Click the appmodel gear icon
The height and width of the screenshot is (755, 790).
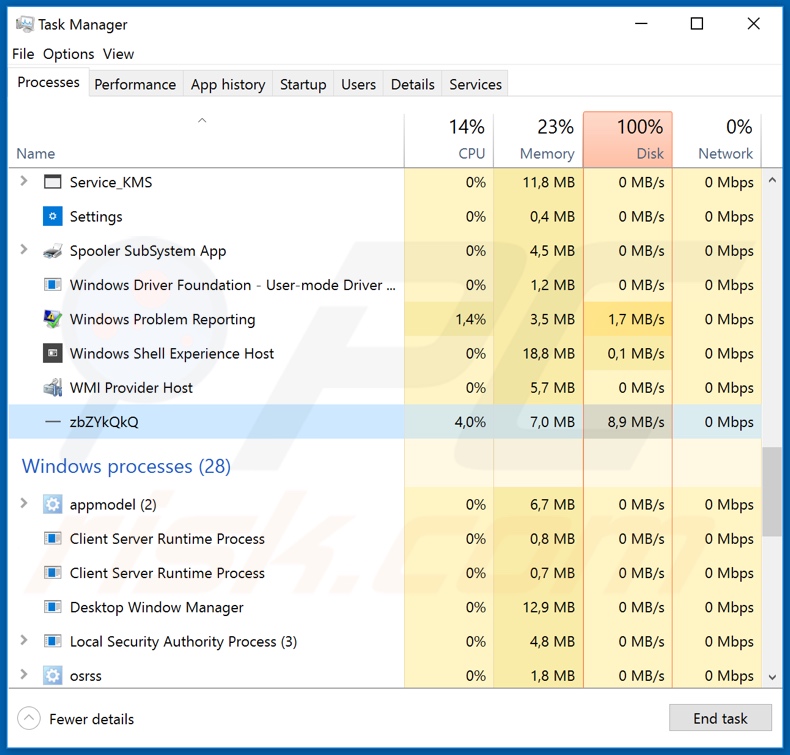(52, 504)
